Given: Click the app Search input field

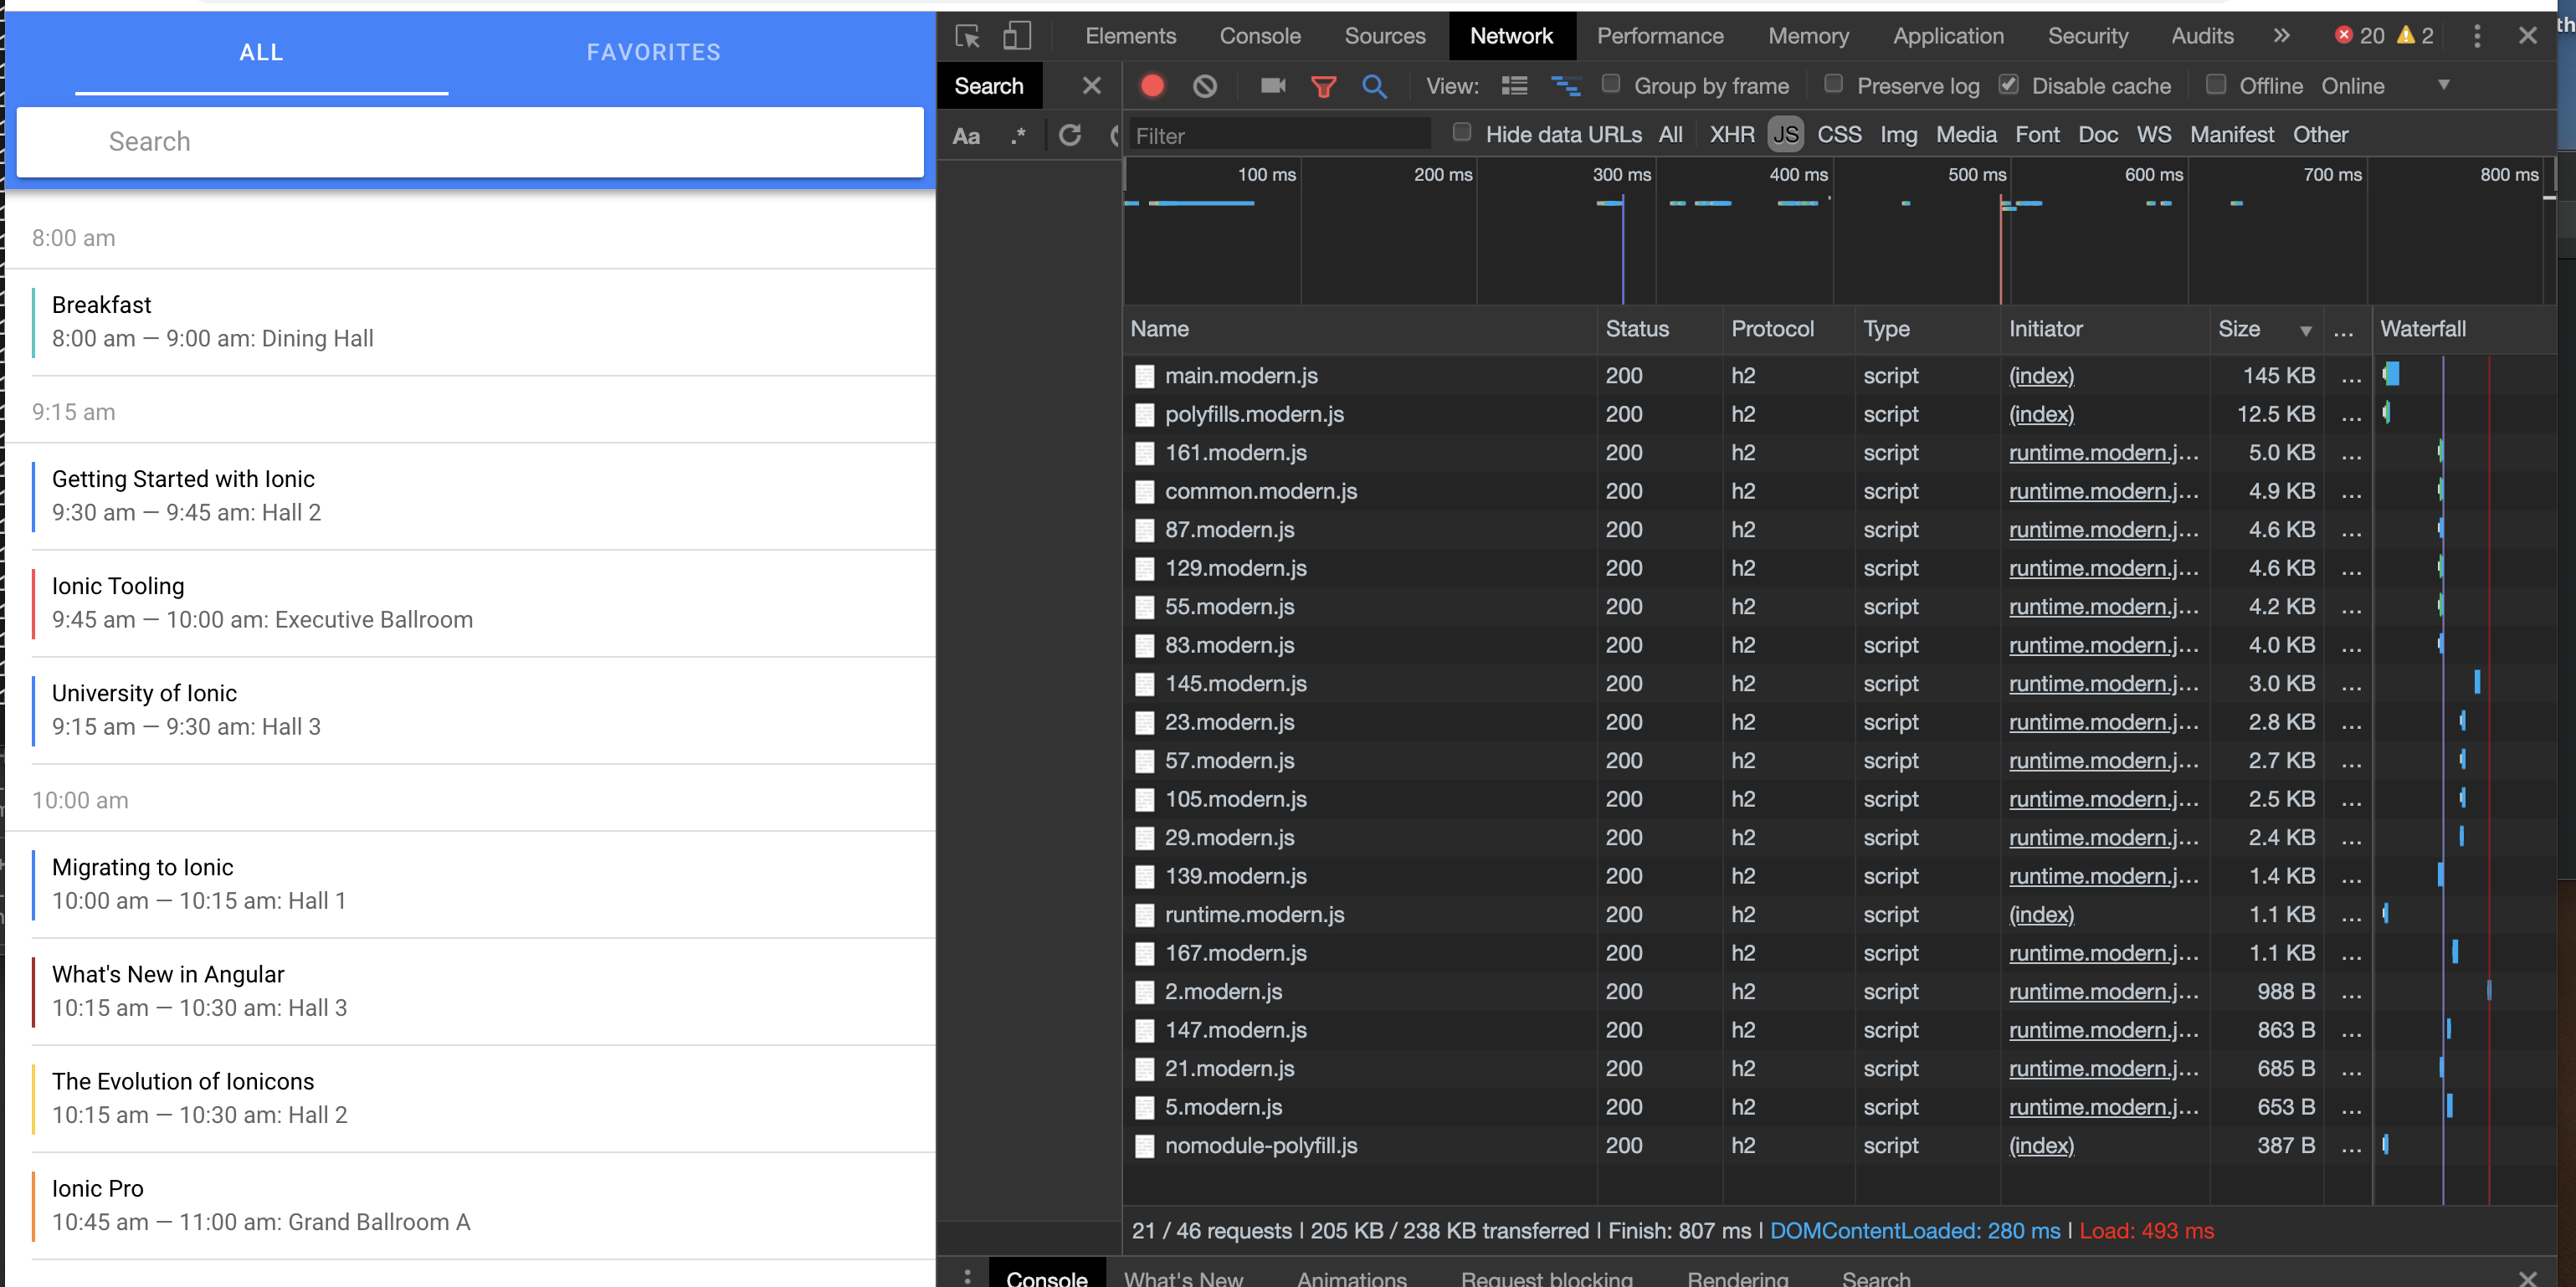Looking at the screenshot, I should pyautogui.click(x=470, y=142).
